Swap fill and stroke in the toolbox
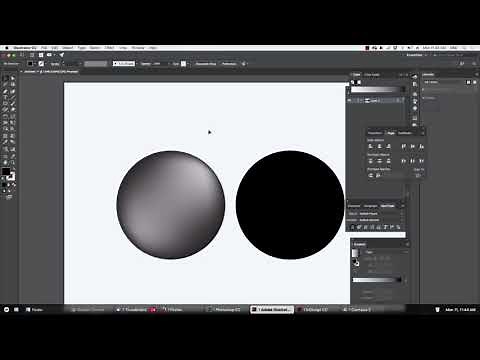The image size is (480, 360). 13,169
